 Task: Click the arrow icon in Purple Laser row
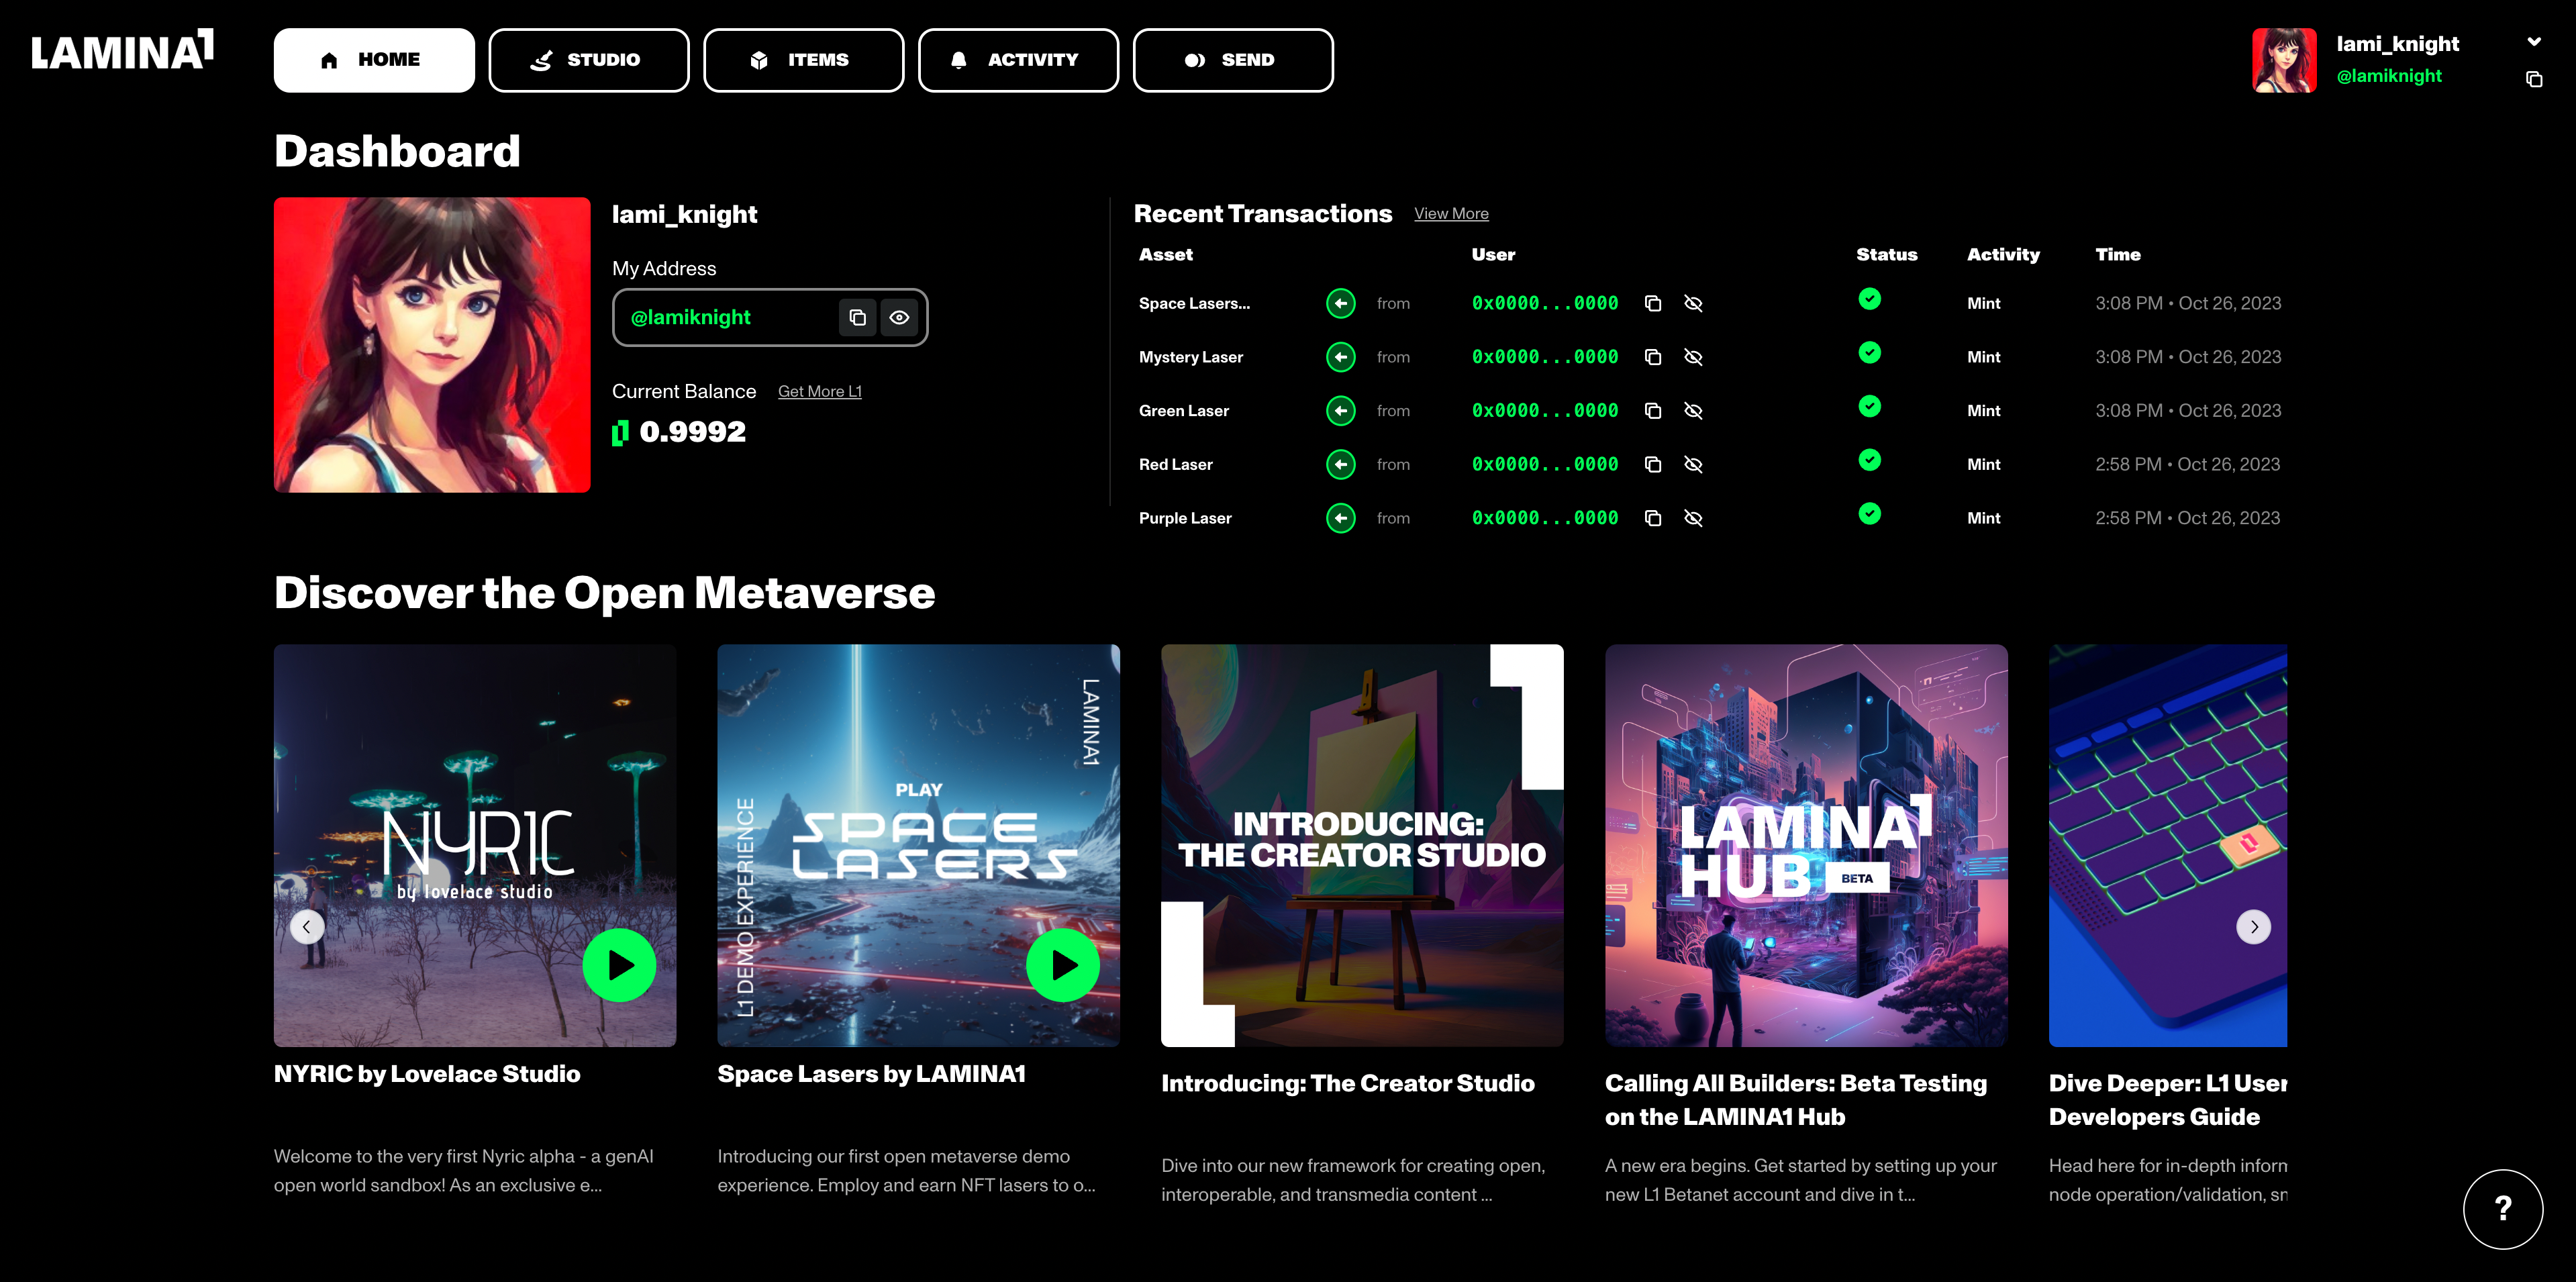point(1341,518)
